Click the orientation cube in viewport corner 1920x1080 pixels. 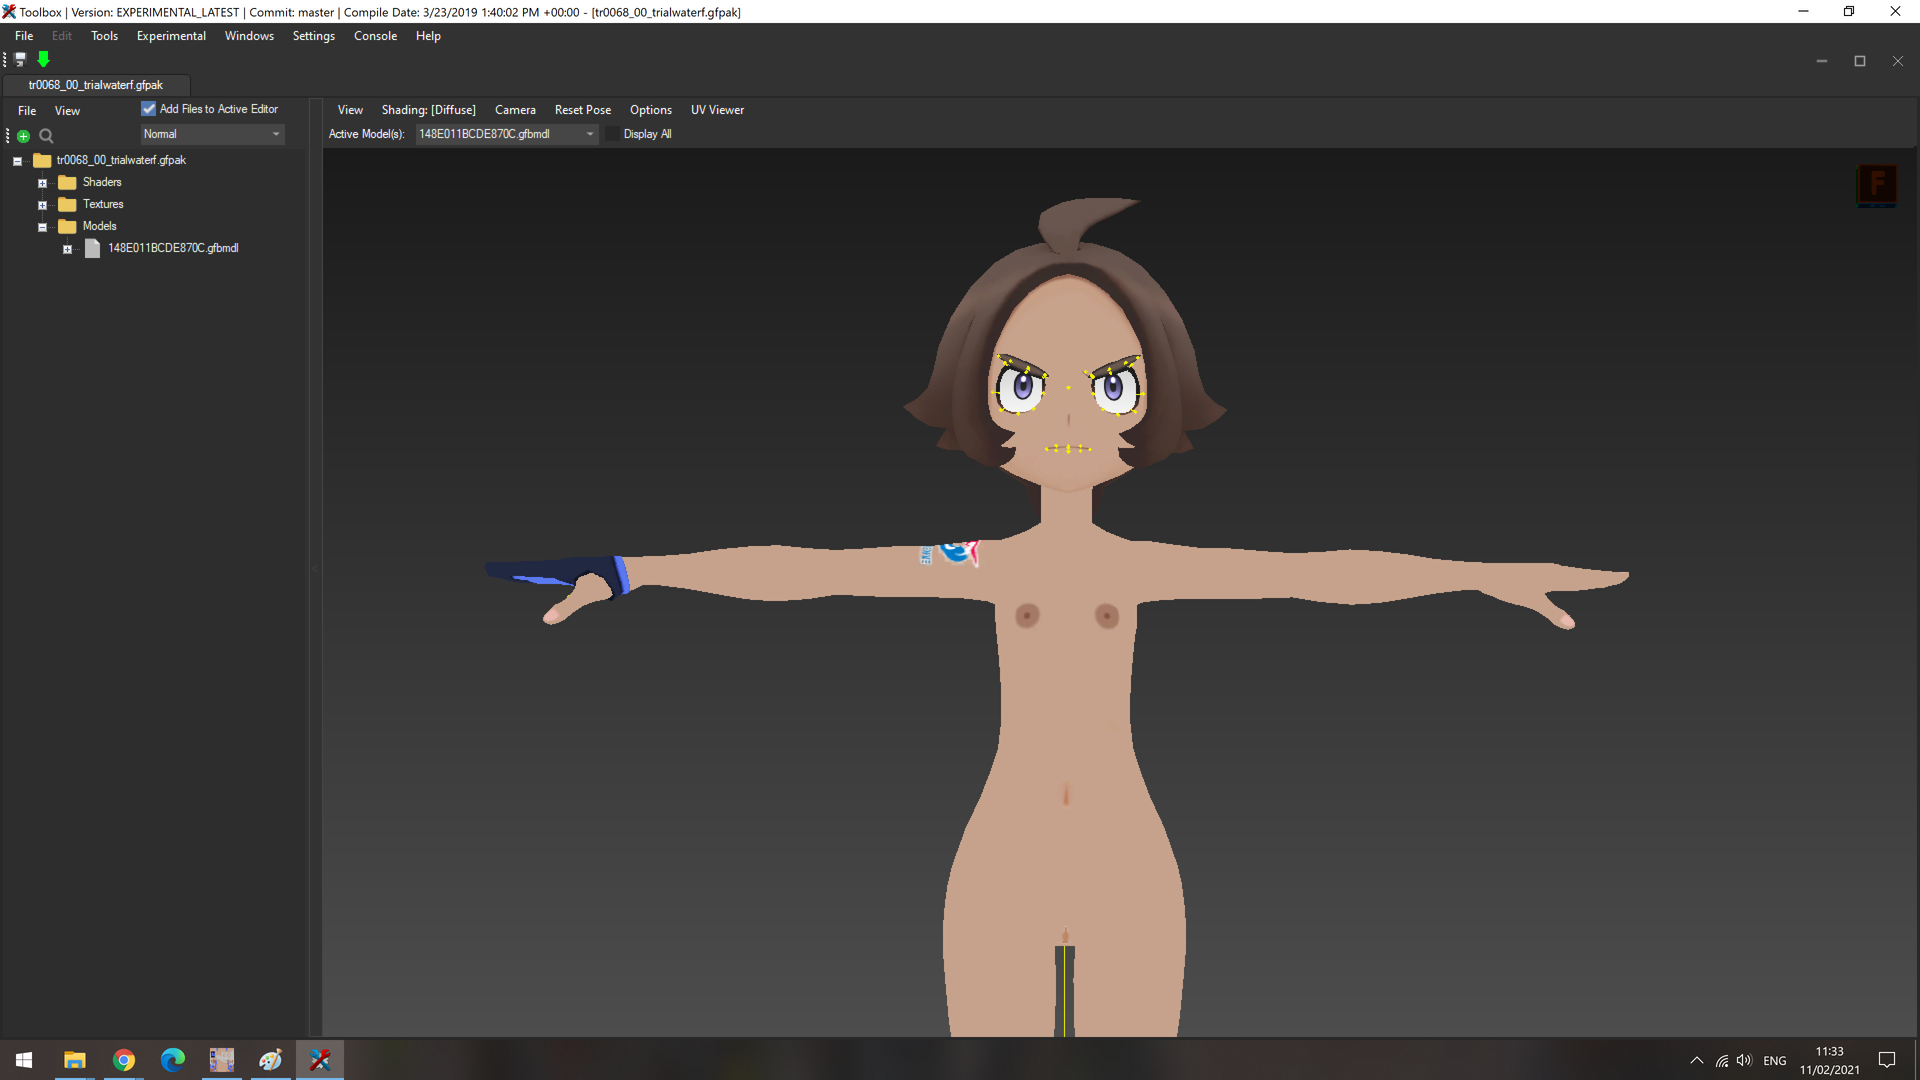(x=1877, y=186)
